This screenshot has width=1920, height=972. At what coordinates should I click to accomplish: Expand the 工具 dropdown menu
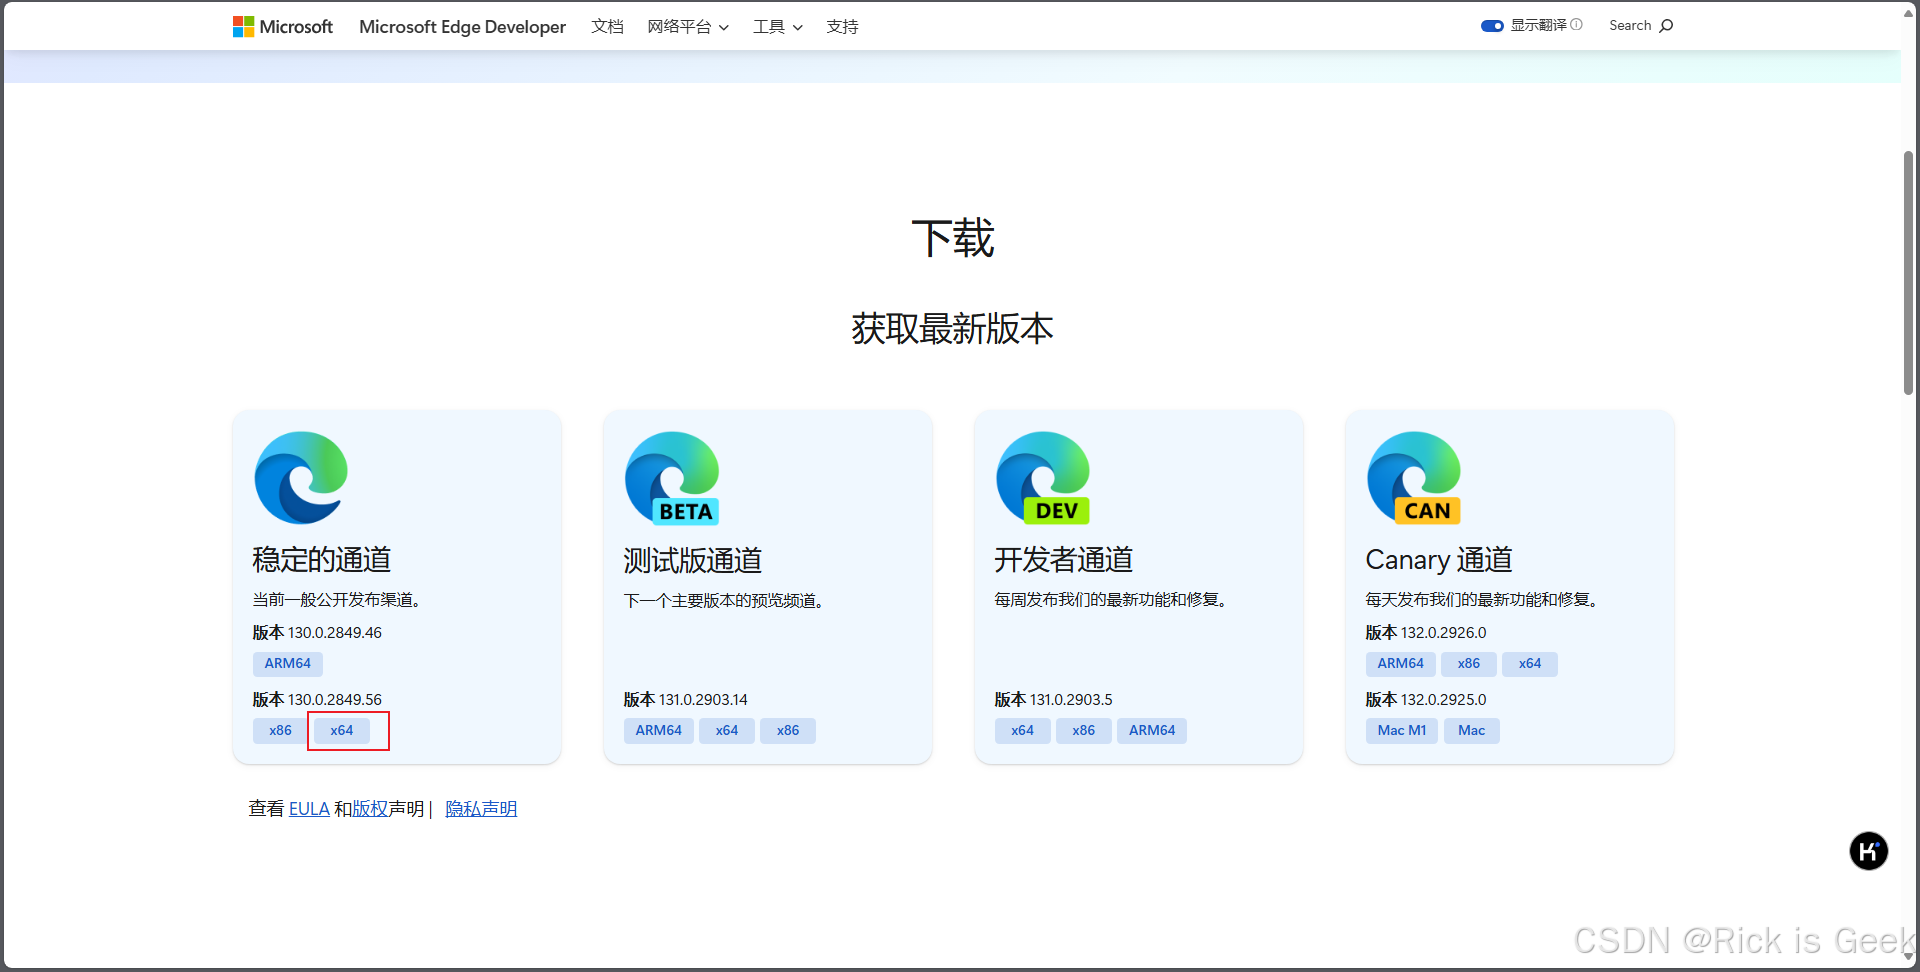coord(778,27)
